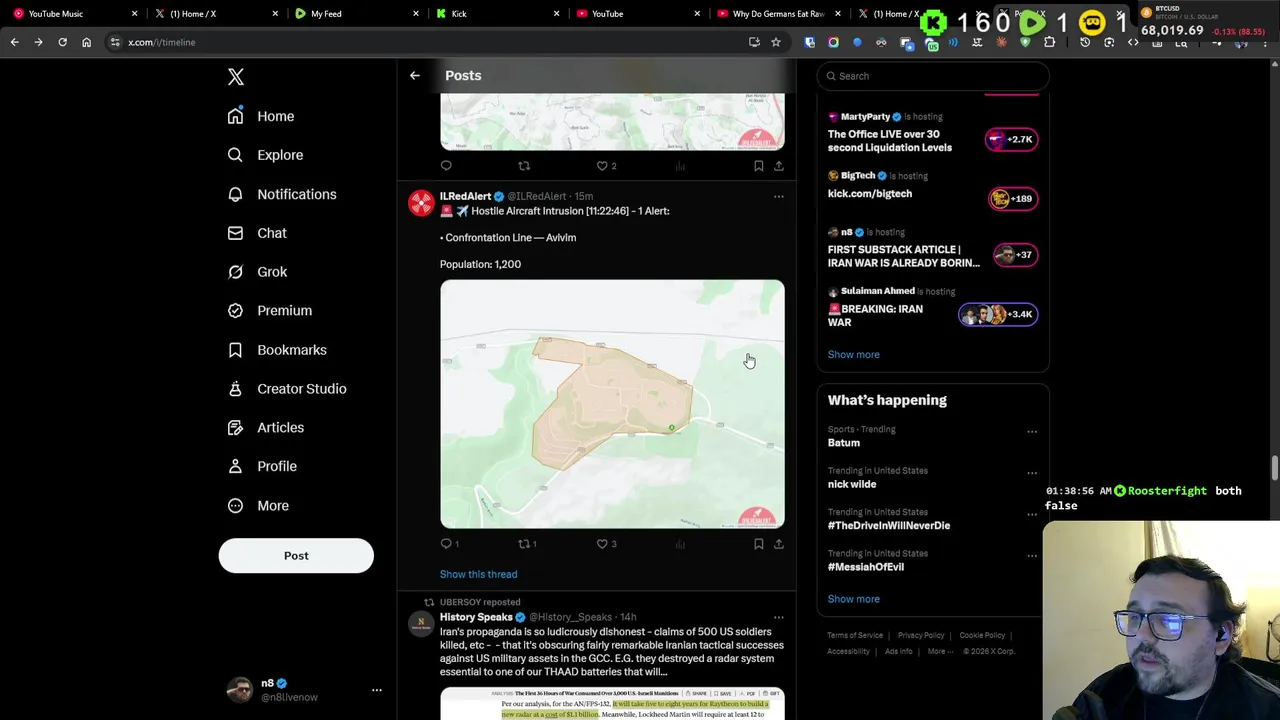Open Premium in the left sidebar
The width and height of the screenshot is (1280, 720).
[x=270, y=311]
